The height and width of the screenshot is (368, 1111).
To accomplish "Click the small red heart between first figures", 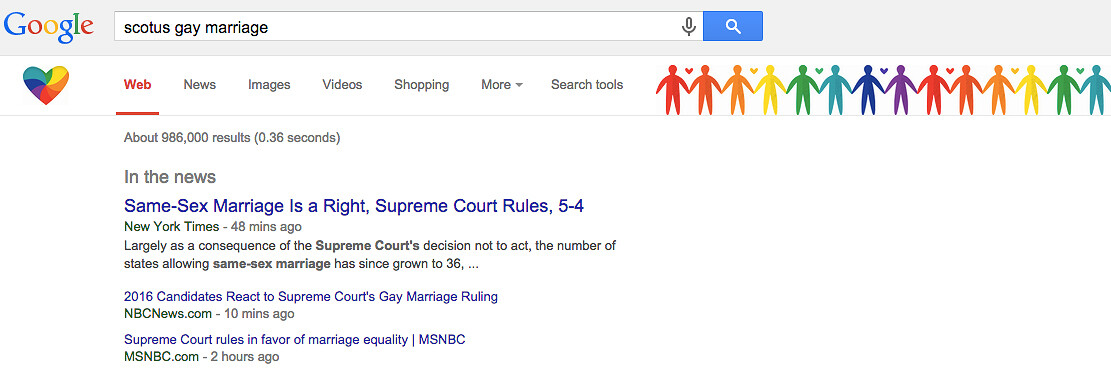I will point(689,70).
